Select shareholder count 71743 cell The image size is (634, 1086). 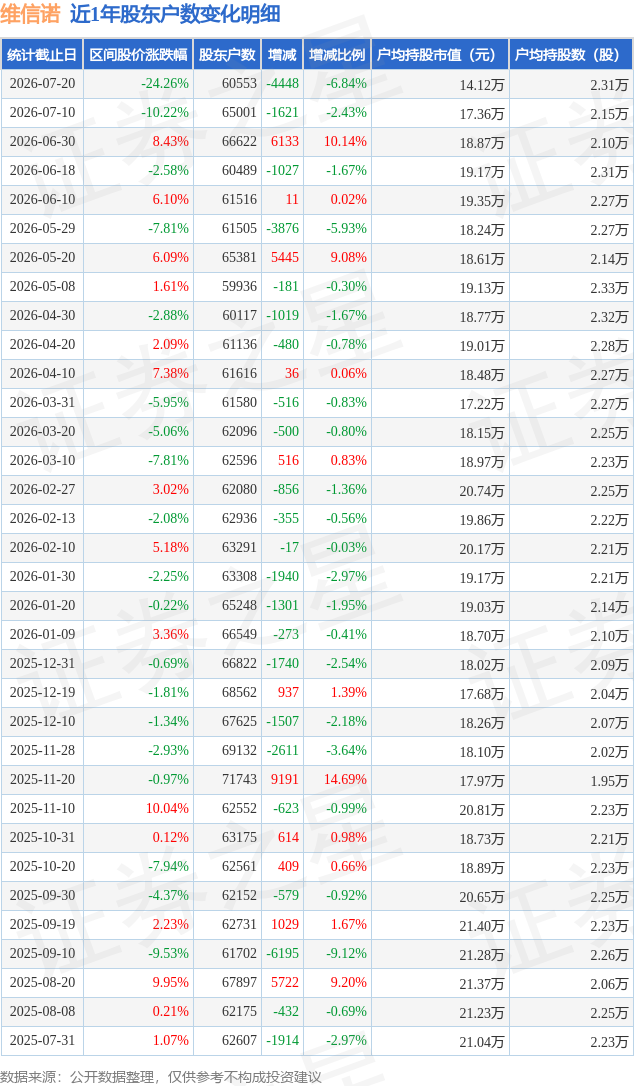point(239,779)
